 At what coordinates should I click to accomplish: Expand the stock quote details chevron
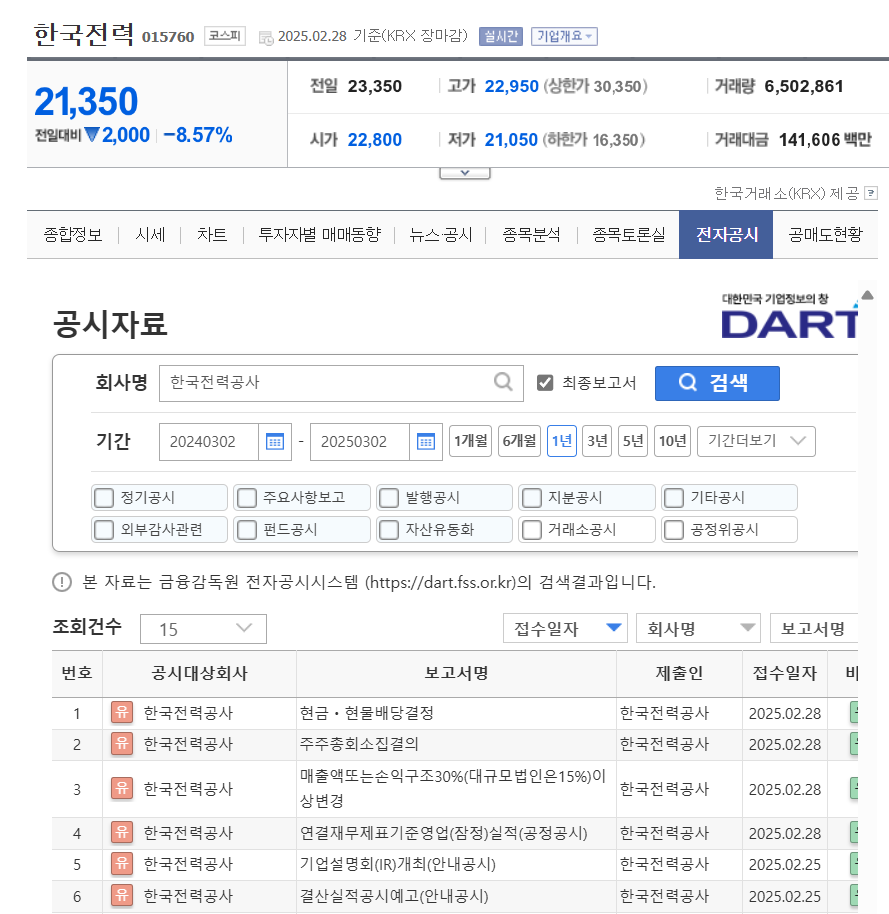pos(465,173)
